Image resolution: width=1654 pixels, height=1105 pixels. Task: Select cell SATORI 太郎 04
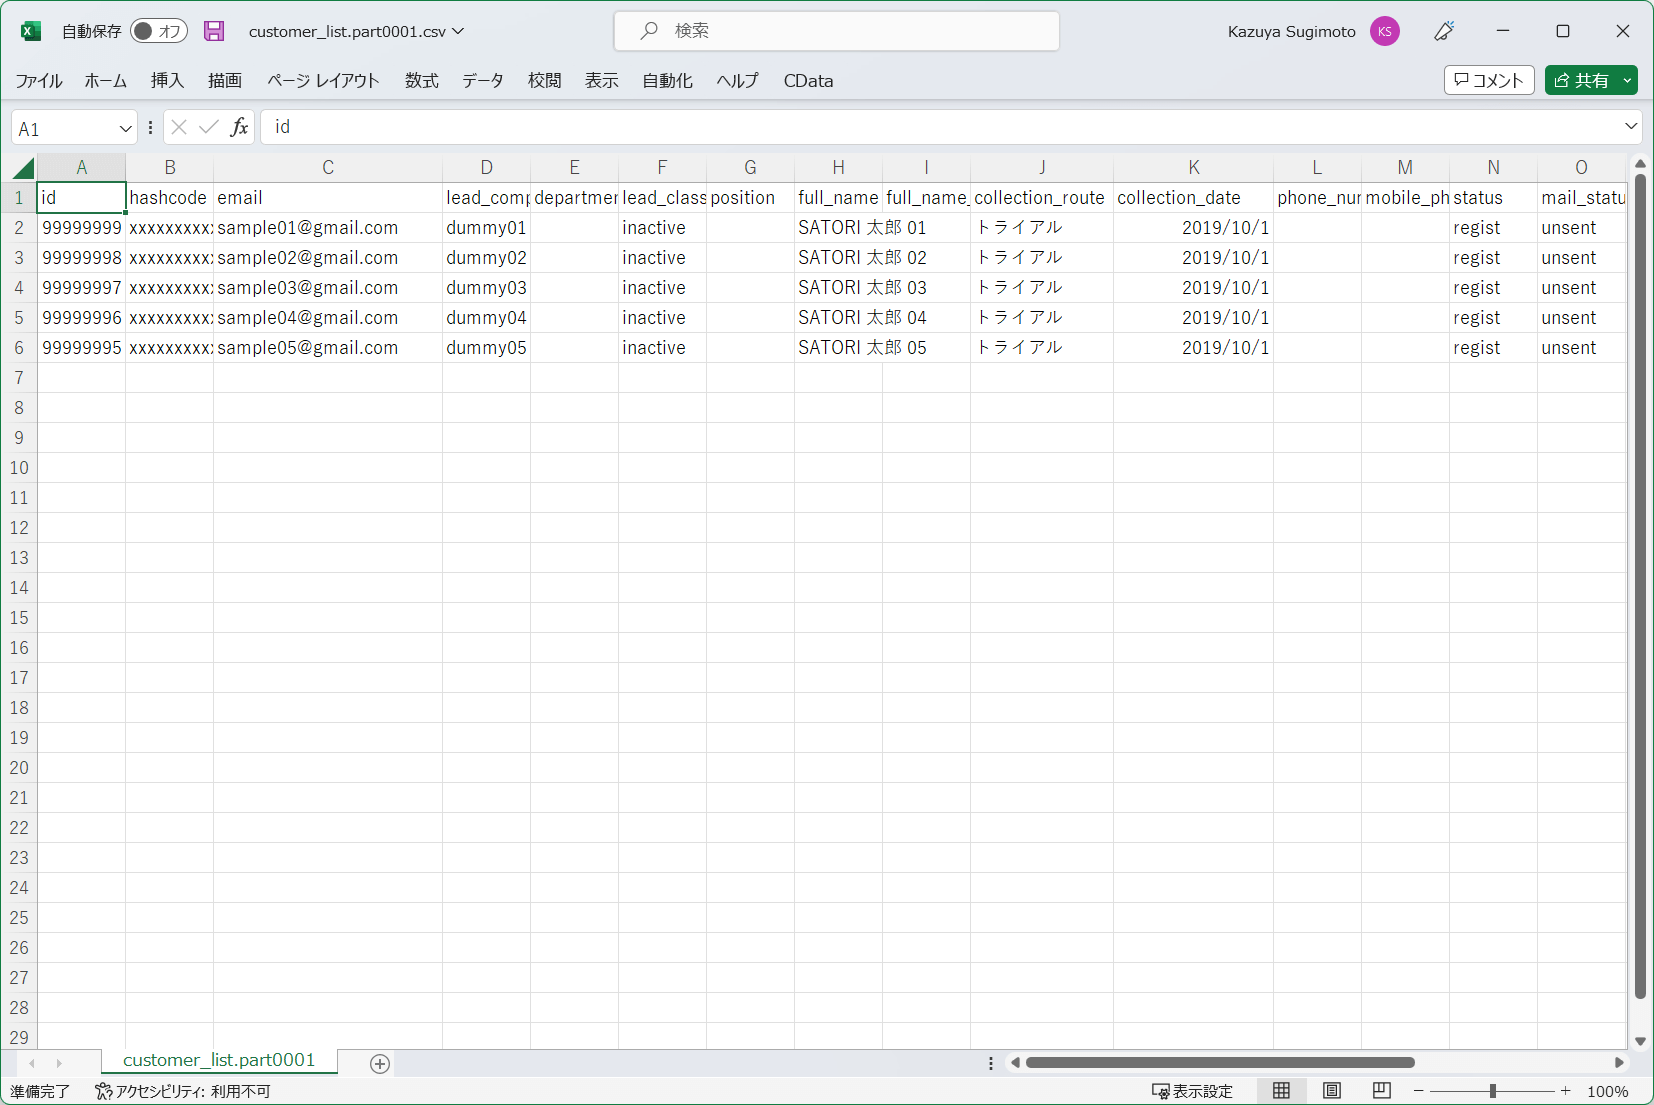[x=838, y=318]
